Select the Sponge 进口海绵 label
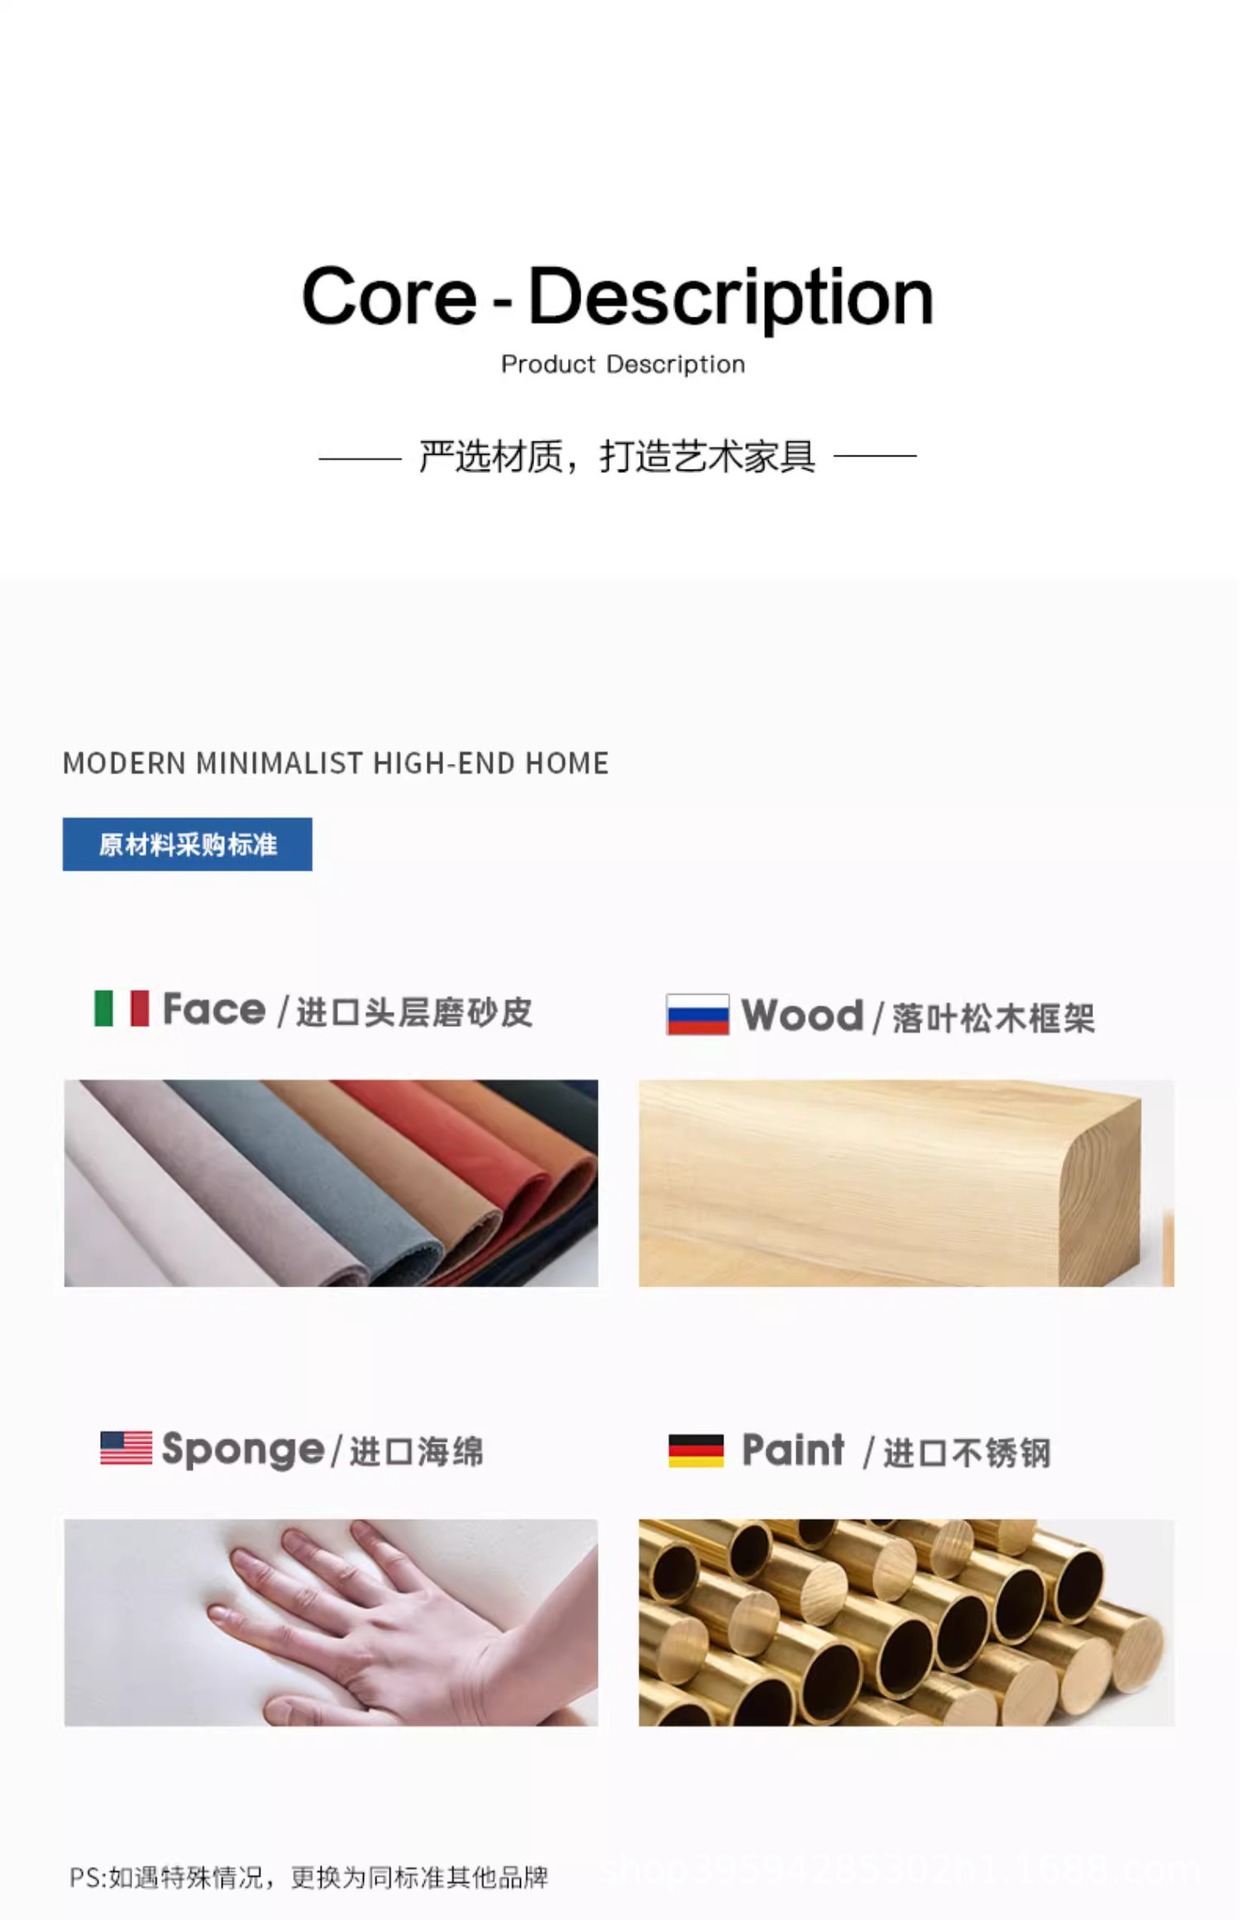This screenshot has height=1920, width=1240. tap(322, 1450)
